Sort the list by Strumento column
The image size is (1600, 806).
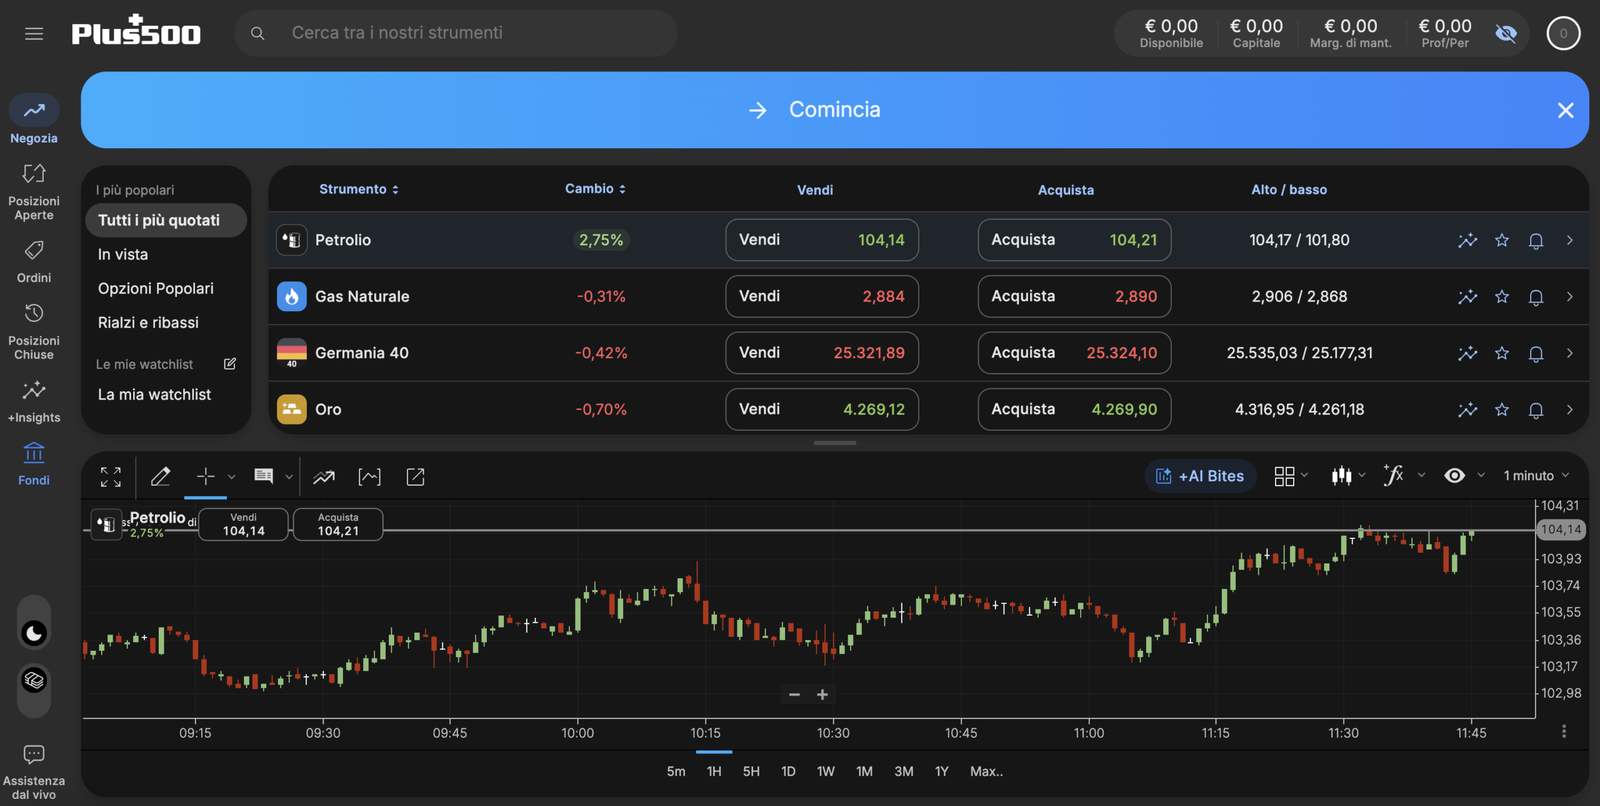(x=359, y=189)
